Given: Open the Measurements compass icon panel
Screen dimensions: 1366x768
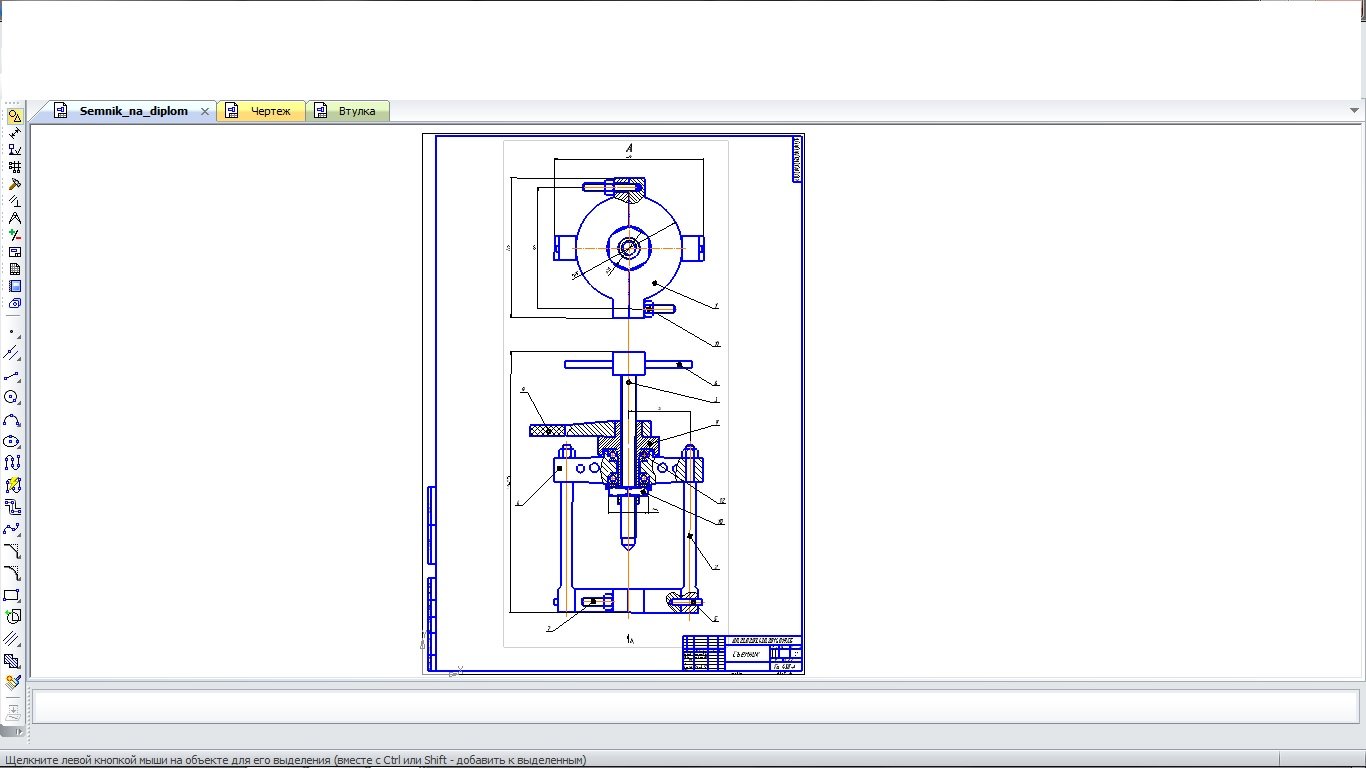Looking at the screenshot, I should [x=14, y=218].
